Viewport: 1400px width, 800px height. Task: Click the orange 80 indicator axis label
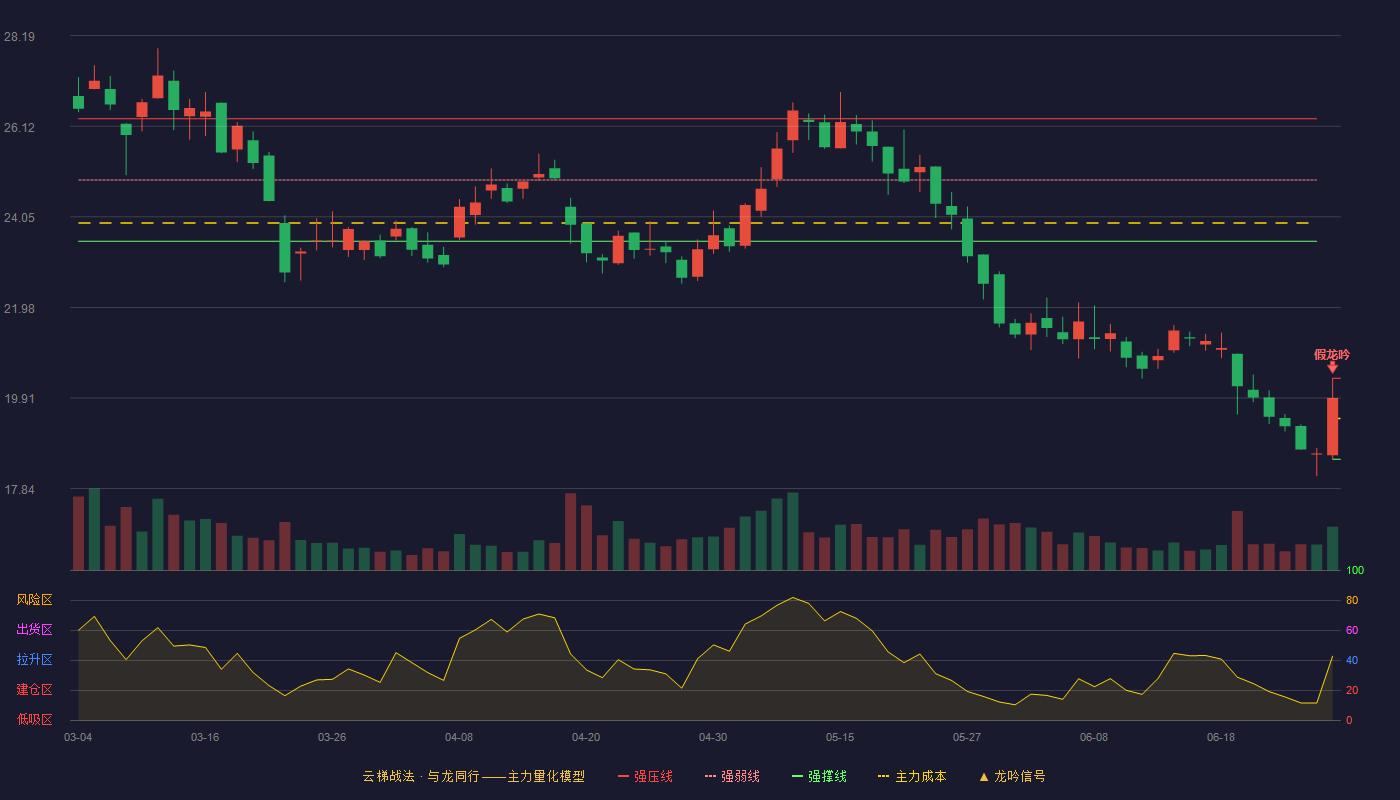[1352, 600]
